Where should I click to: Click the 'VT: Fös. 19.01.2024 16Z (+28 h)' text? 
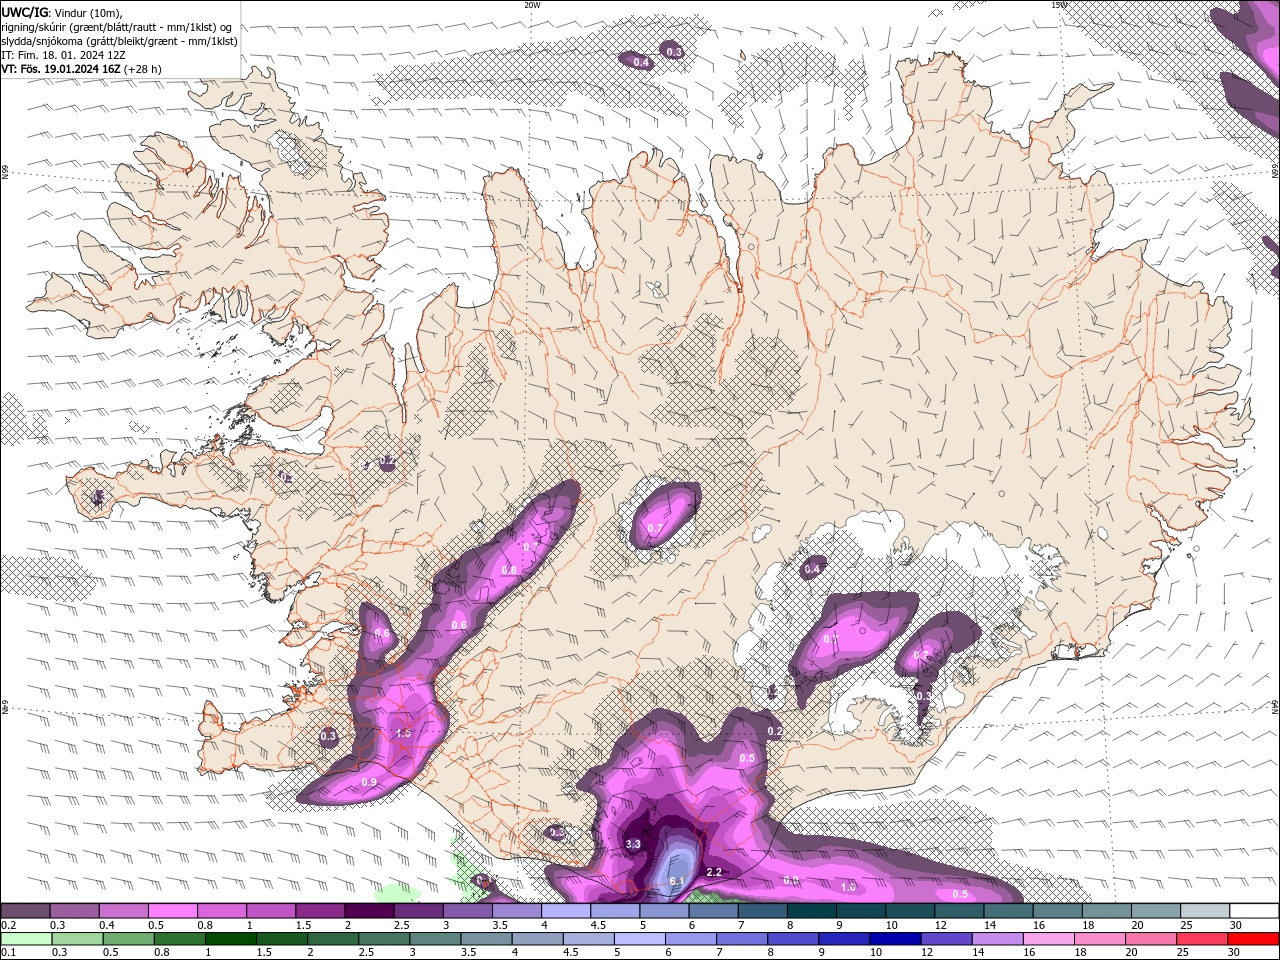[x=82, y=69]
